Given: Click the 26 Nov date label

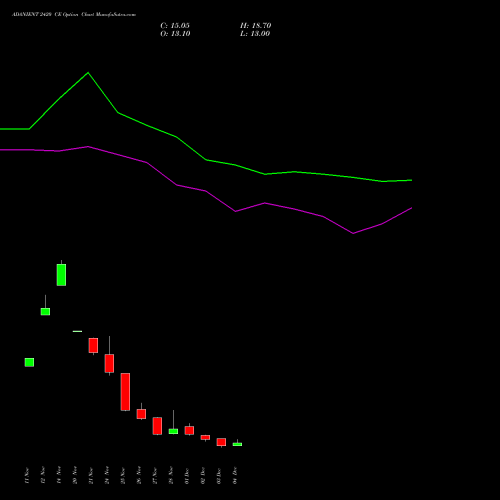Looking at the screenshot, I should coord(139,476).
